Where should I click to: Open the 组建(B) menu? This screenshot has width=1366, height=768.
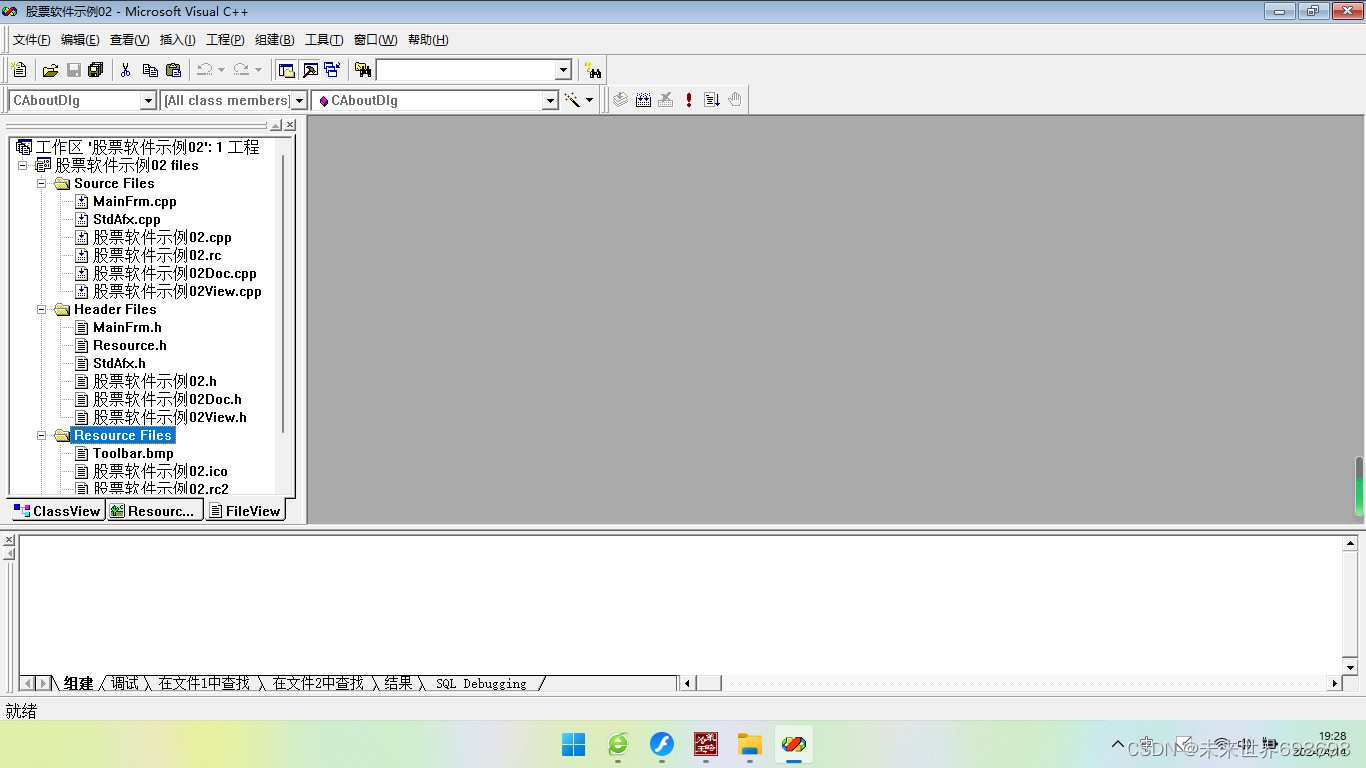(x=274, y=40)
